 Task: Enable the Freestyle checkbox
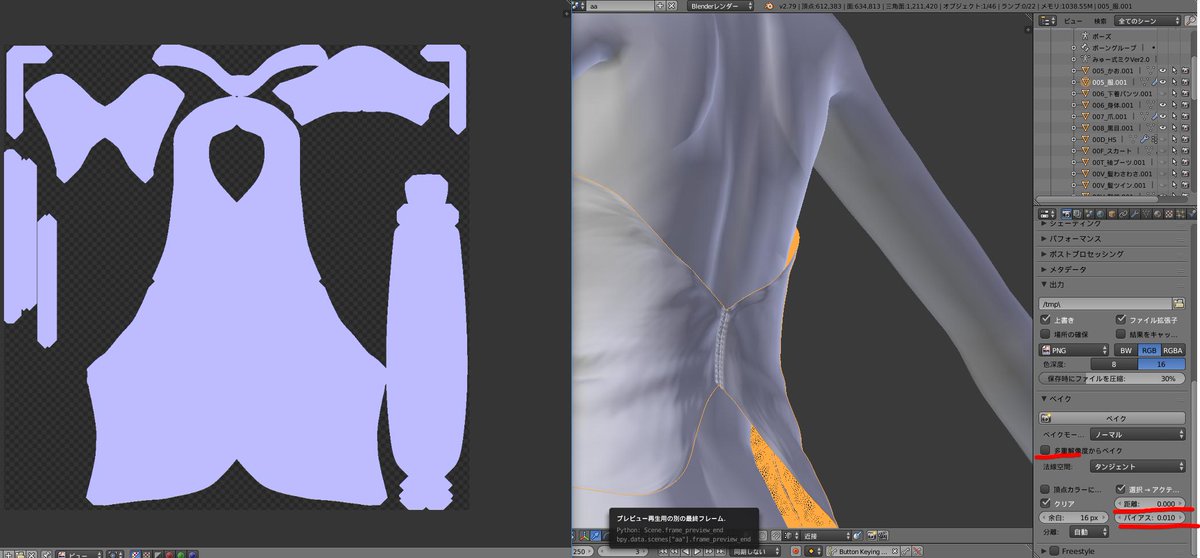click(x=1053, y=551)
